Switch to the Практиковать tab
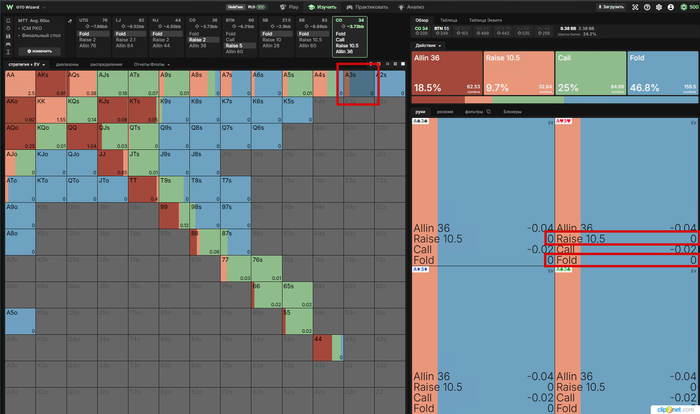Image resolution: width=700 pixels, height=414 pixels. point(367,7)
